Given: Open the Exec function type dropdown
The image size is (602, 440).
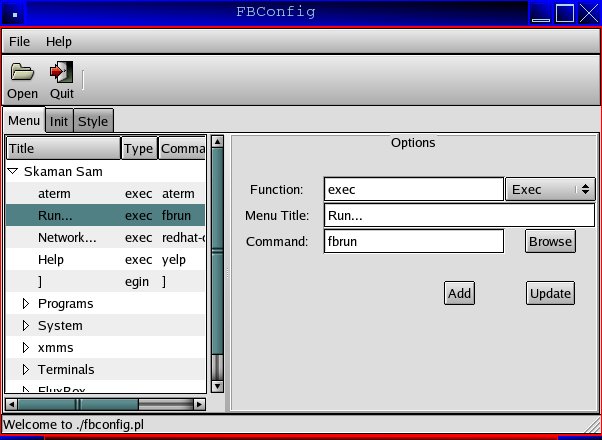Looking at the screenshot, I should 550,189.
